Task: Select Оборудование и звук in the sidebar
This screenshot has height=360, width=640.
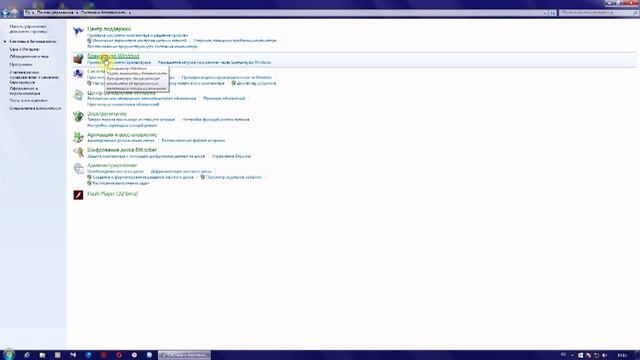Action: point(29,56)
